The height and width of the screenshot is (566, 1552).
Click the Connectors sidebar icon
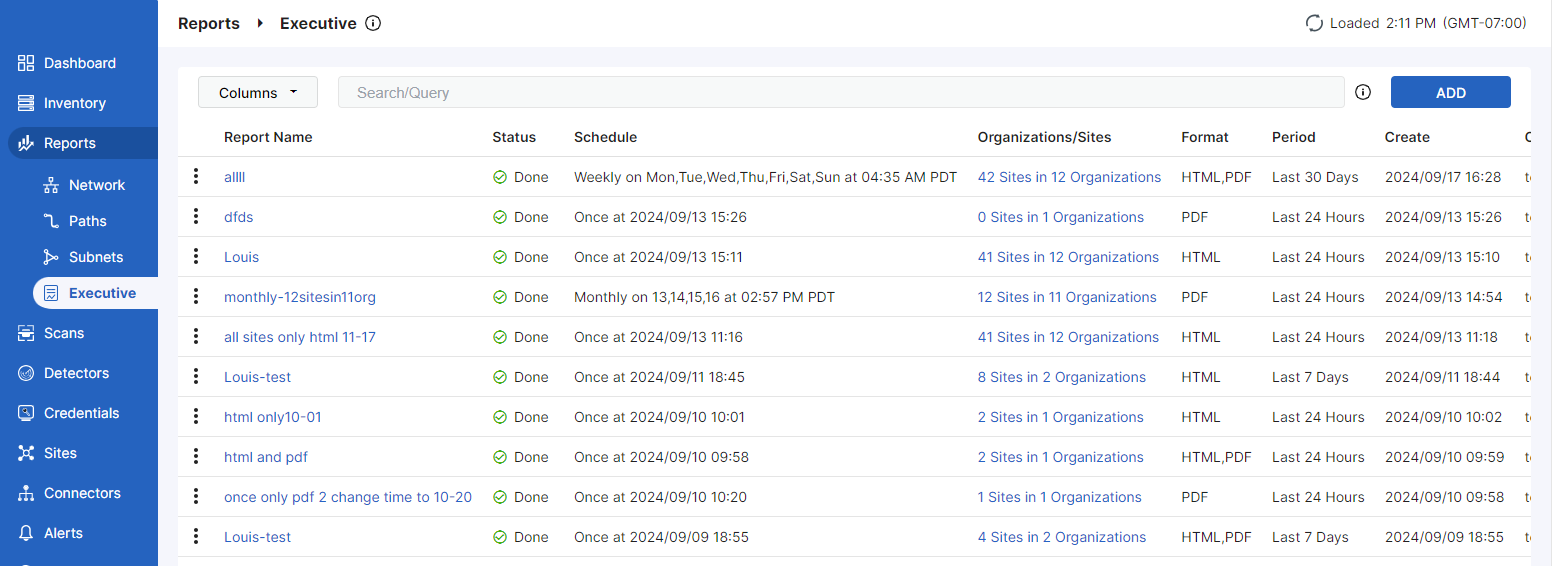[26, 493]
